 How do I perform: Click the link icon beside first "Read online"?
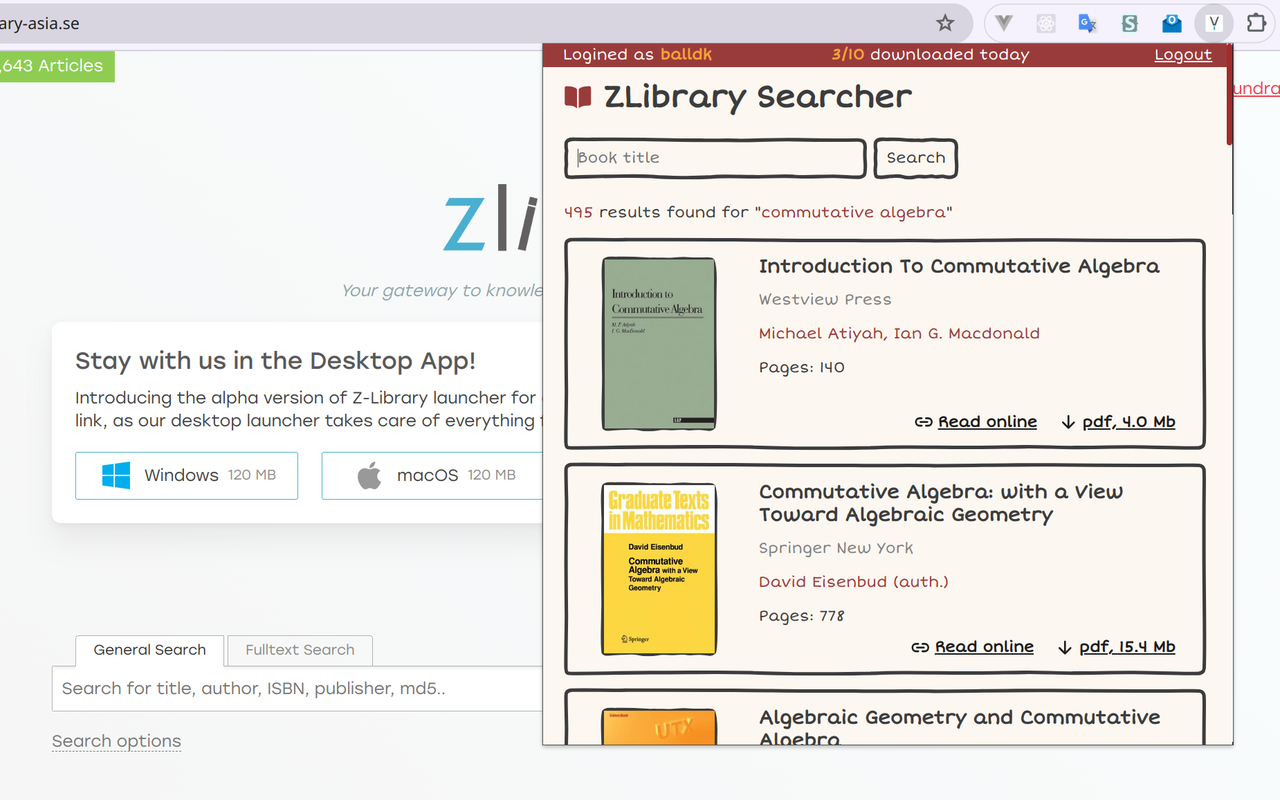923,422
